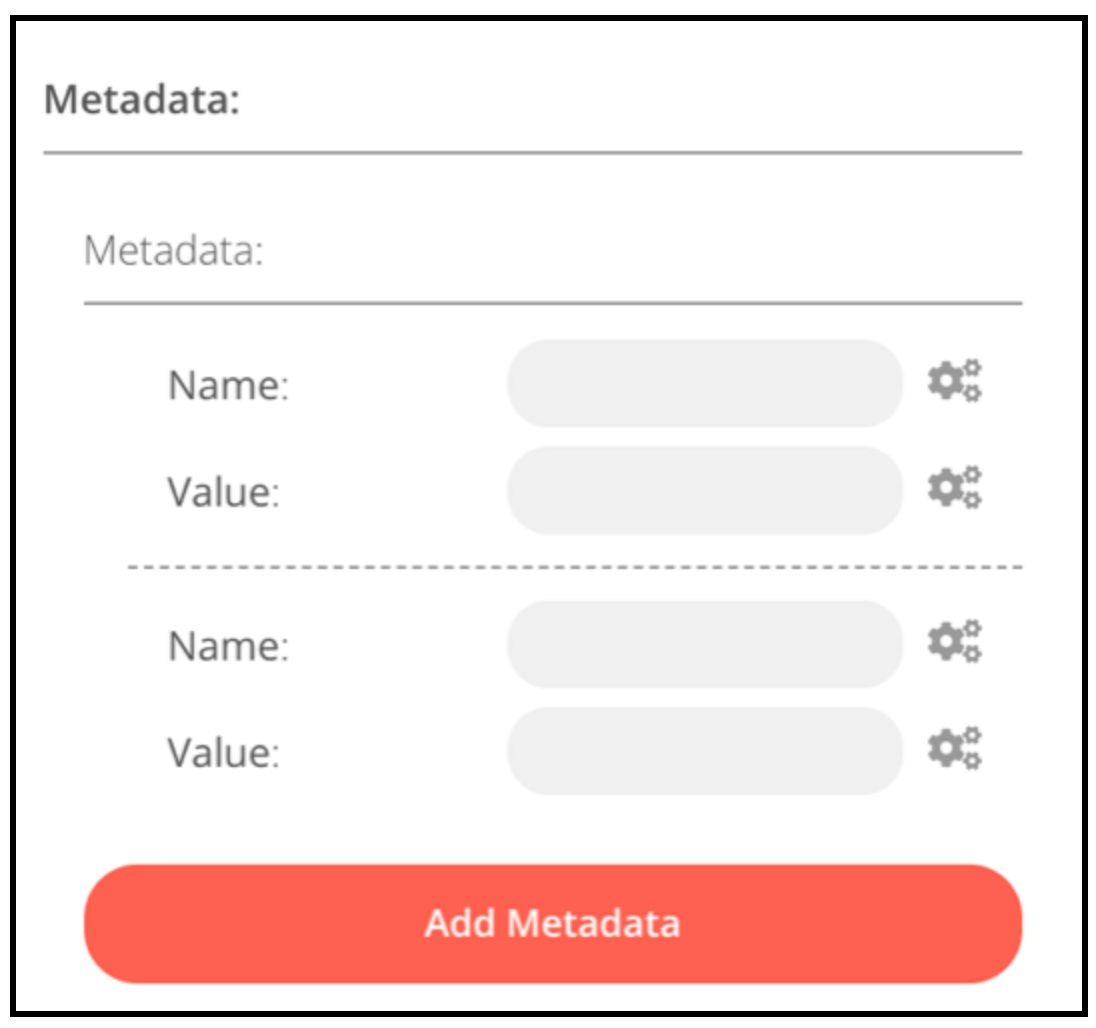Image resolution: width=1096 pixels, height=1028 pixels.
Task: Select the second Value input field
Action: 704,751
